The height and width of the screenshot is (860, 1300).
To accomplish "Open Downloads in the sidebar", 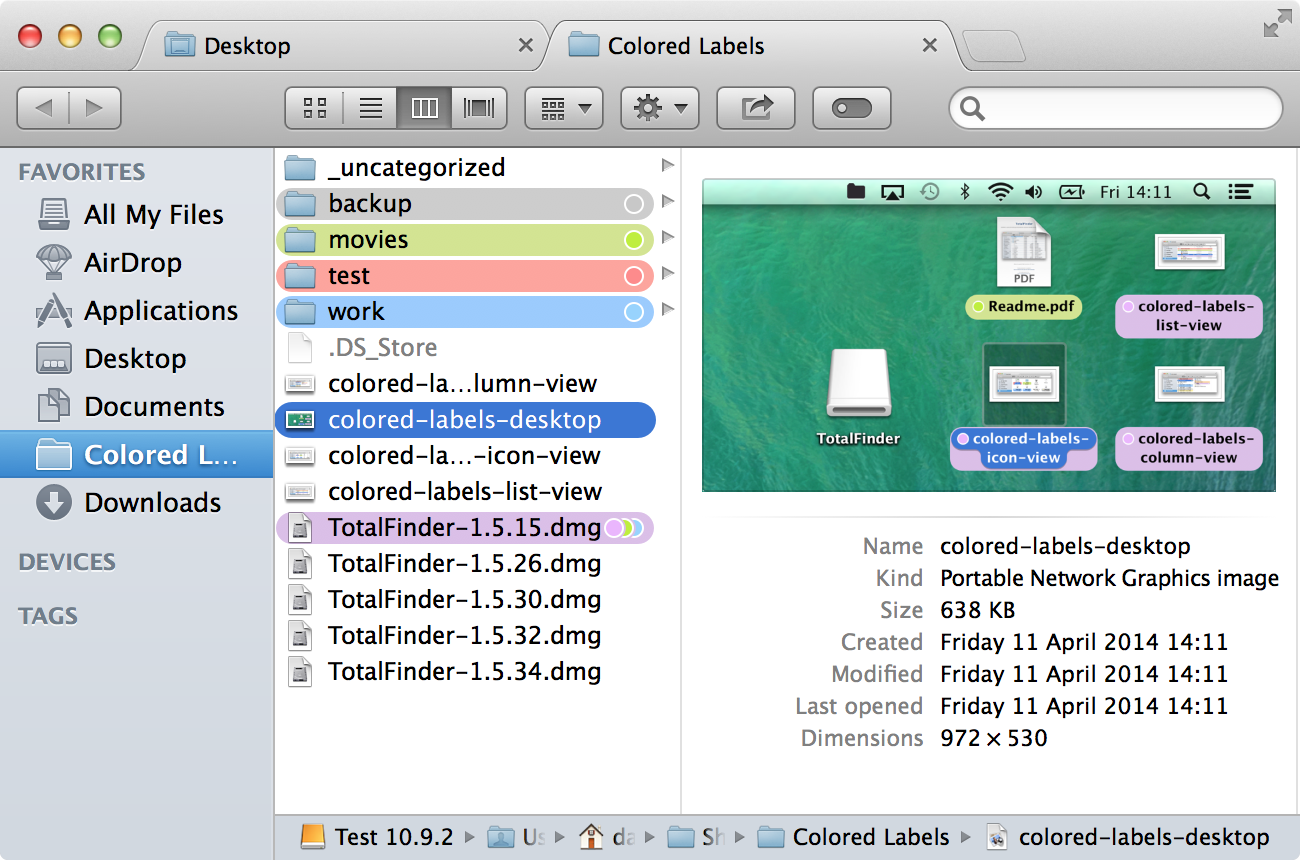I will coord(152,502).
